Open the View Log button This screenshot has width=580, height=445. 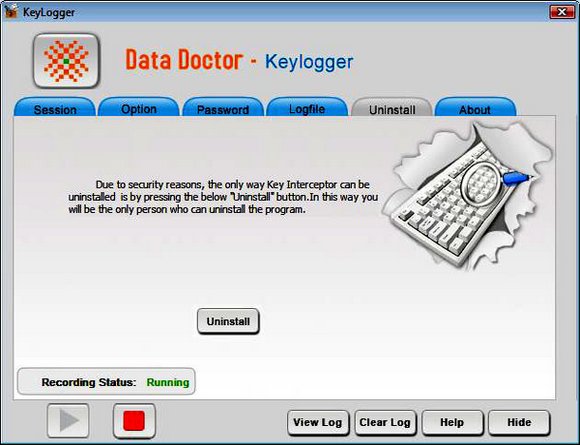318,422
